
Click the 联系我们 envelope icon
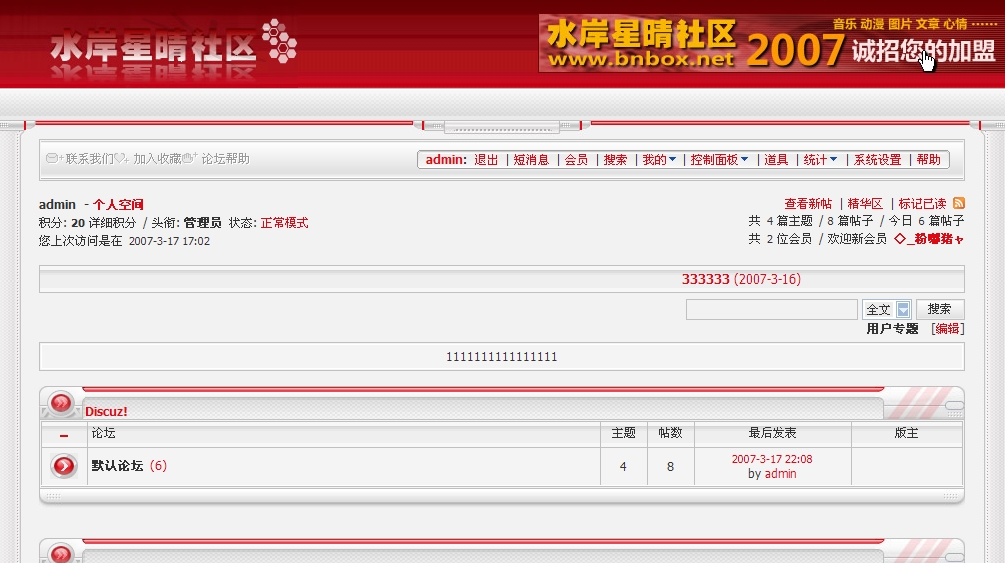click(x=53, y=158)
